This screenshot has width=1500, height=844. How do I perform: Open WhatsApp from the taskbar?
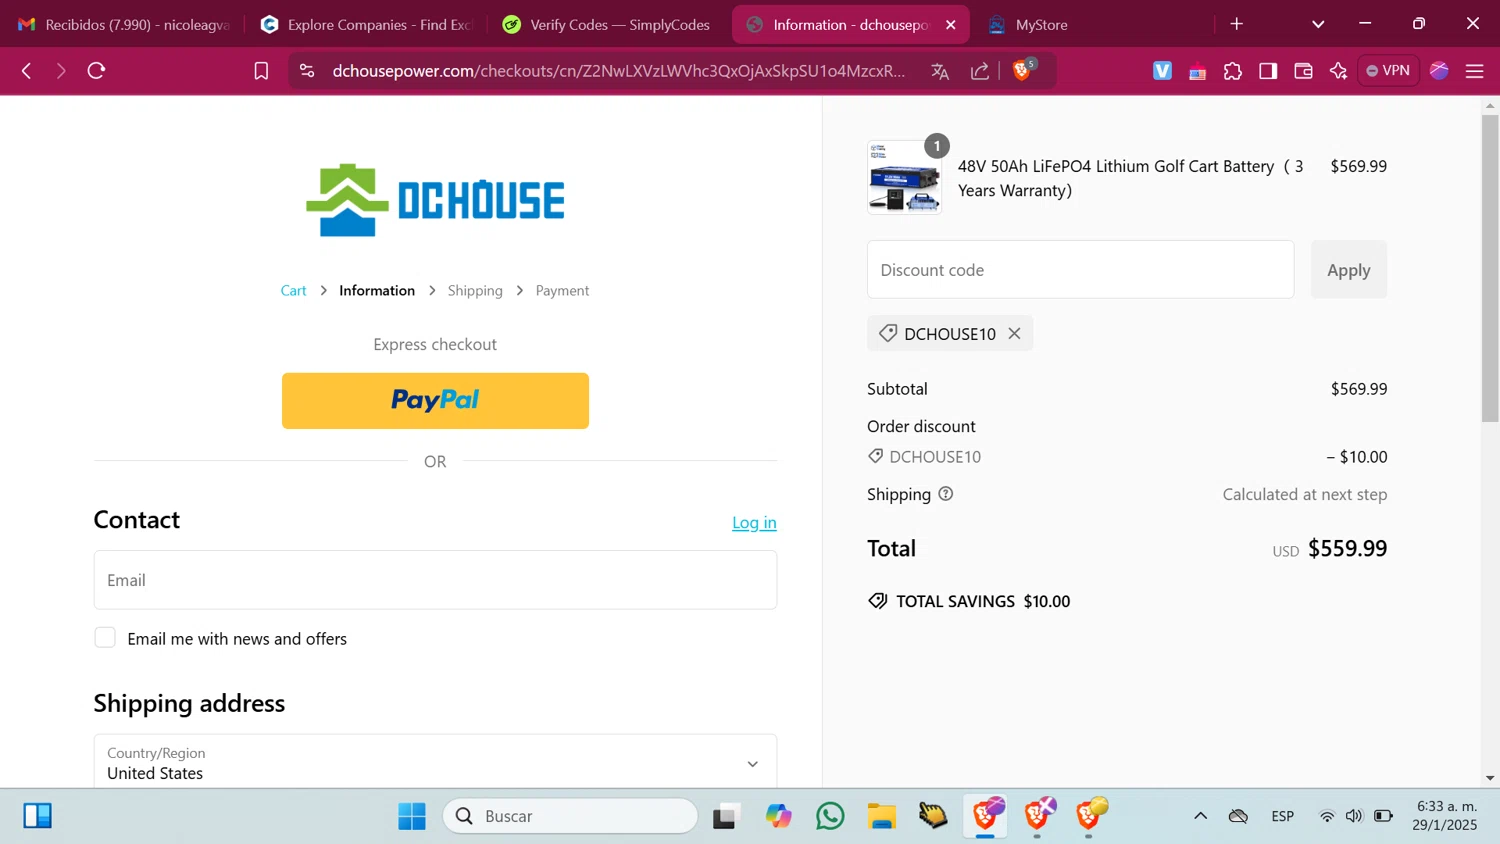[830, 816]
